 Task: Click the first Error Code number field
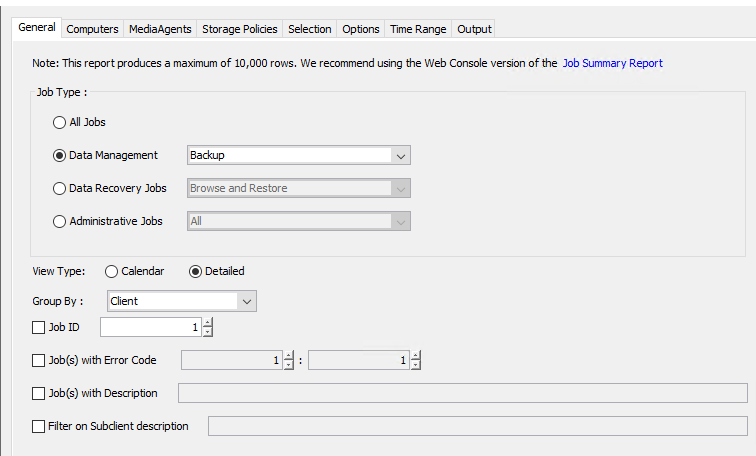(232, 360)
